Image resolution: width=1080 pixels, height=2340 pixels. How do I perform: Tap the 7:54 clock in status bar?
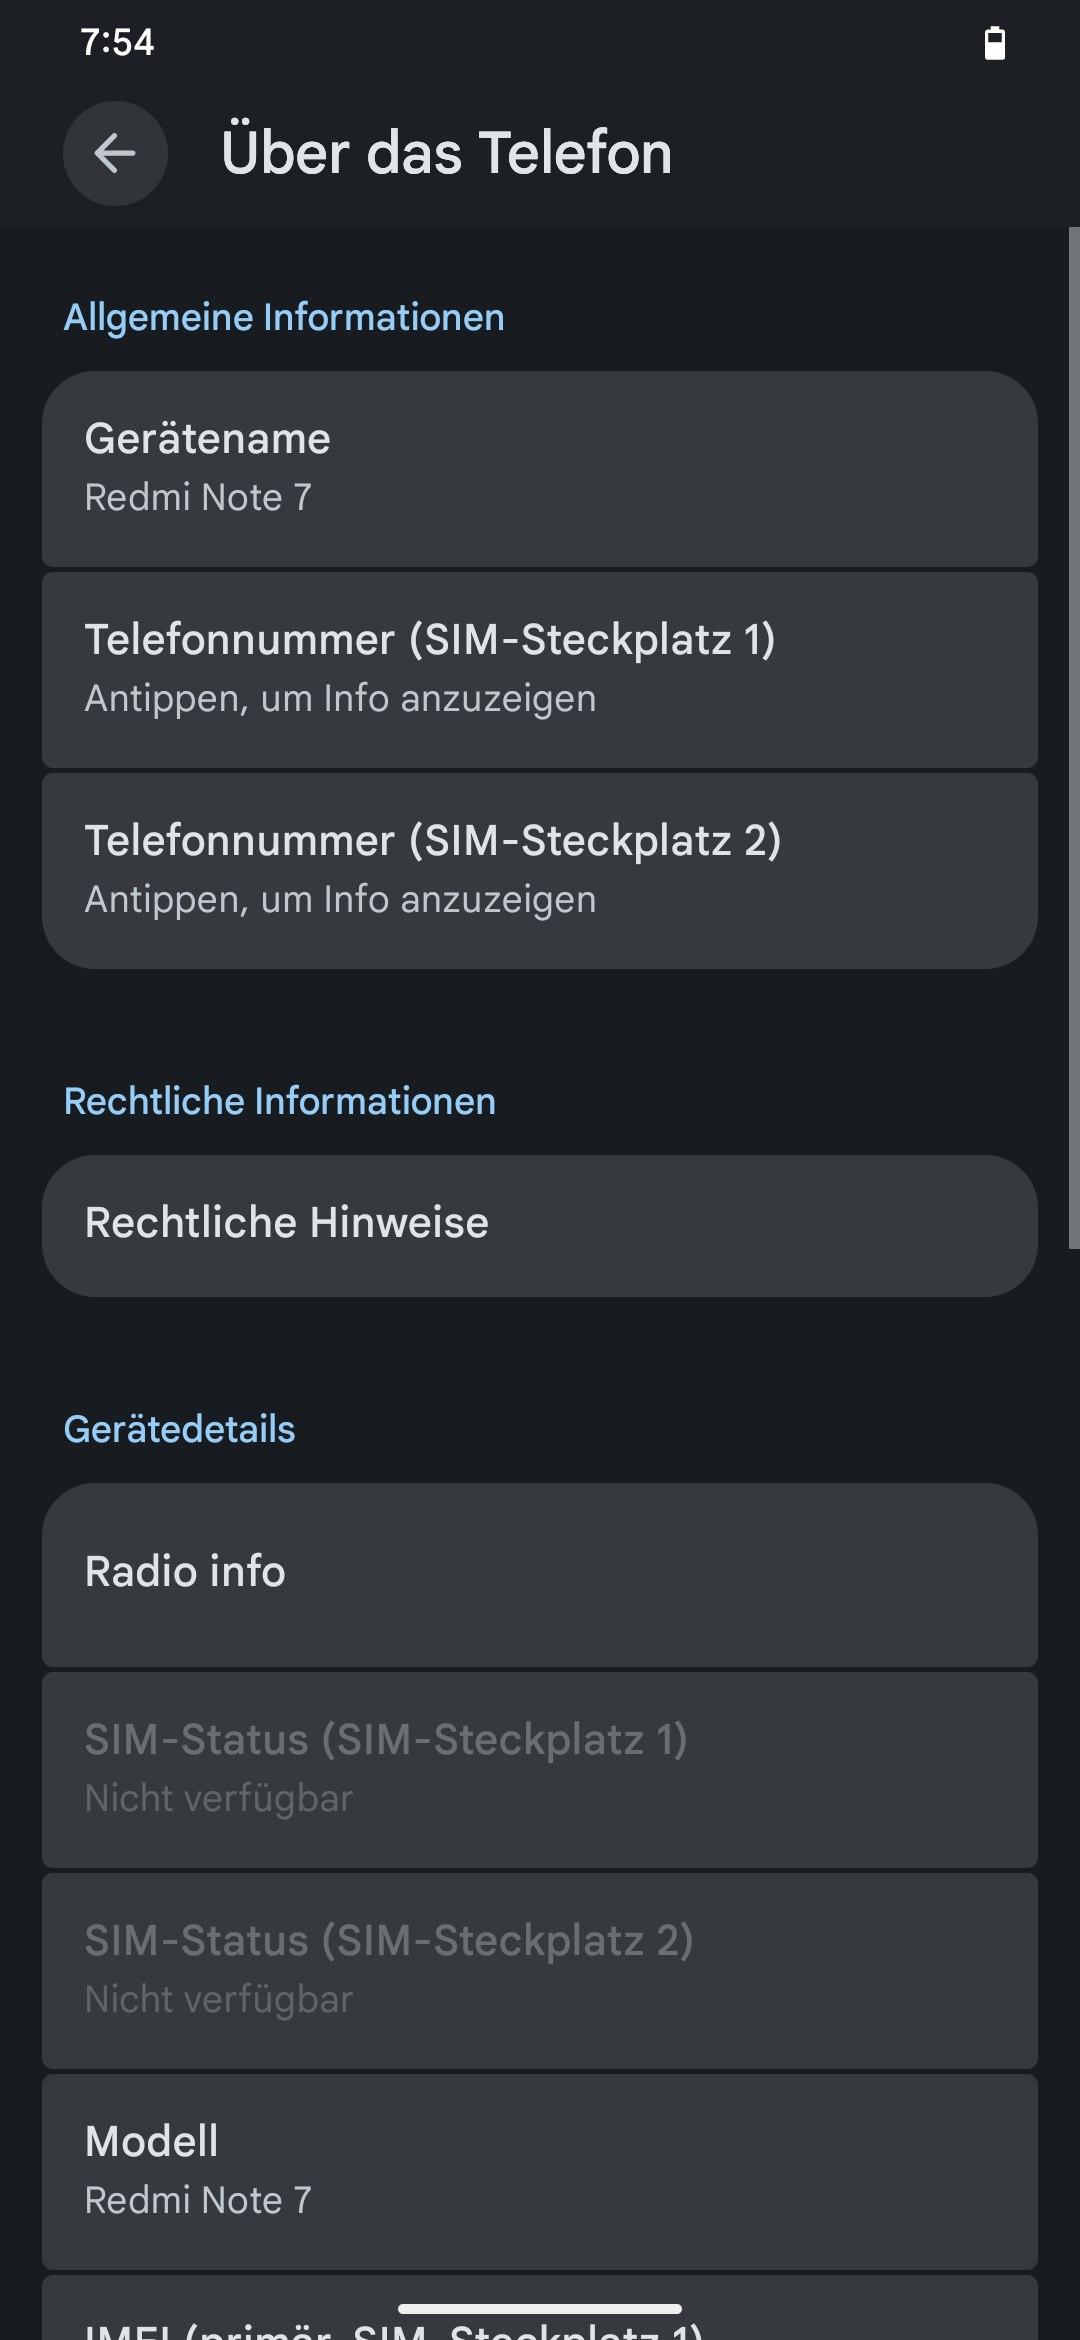[117, 42]
